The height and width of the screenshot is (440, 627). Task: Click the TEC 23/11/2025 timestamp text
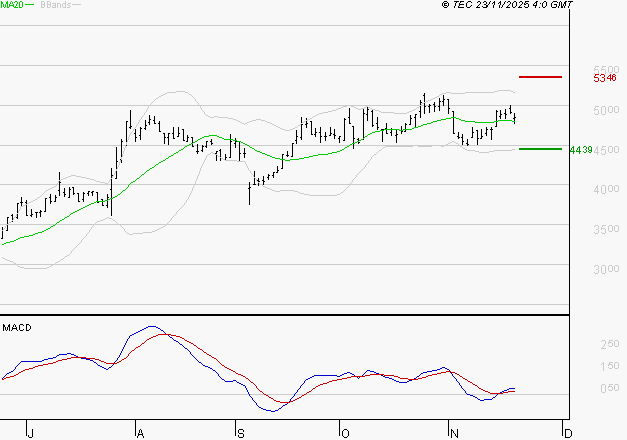507,4
